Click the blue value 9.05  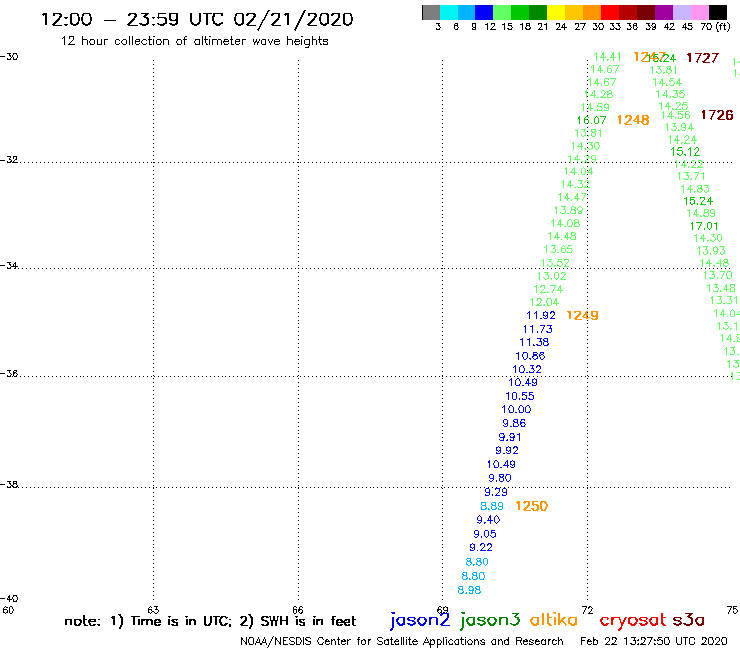[485, 534]
